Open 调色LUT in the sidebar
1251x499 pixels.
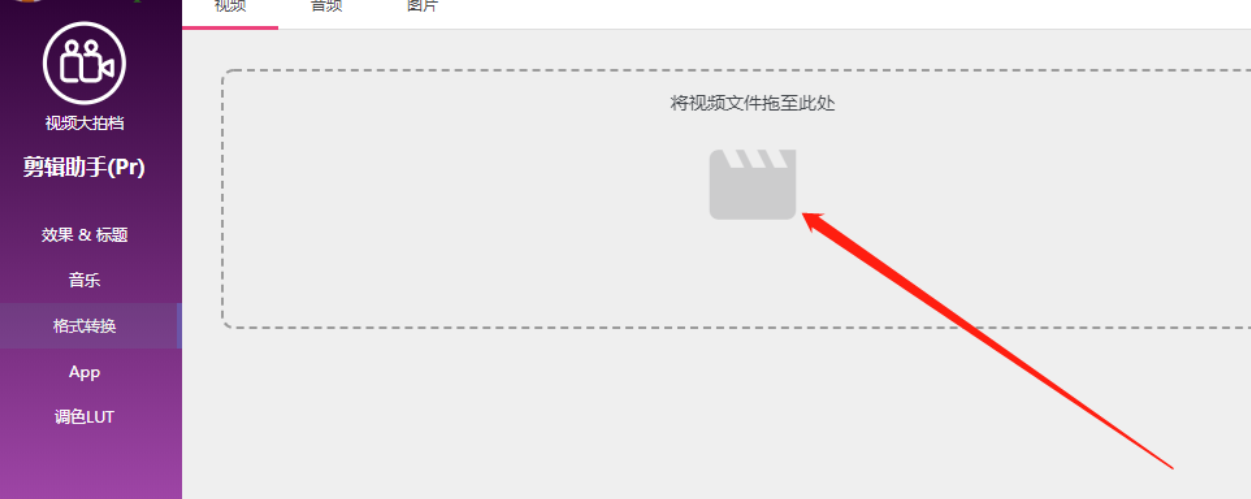pyautogui.click(x=84, y=417)
